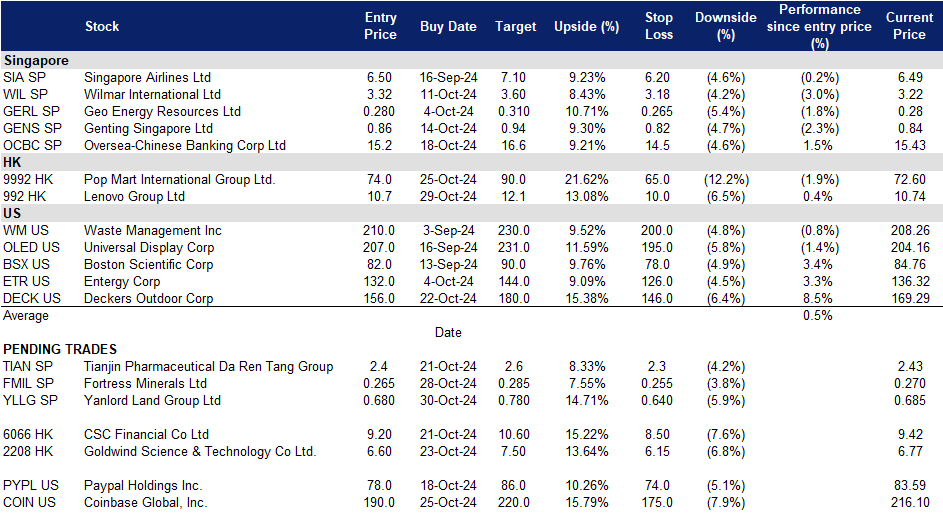The height and width of the screenshot is (528, 943).
Task: Click the 8.5% performance value
Action: (x=818, y=299)
